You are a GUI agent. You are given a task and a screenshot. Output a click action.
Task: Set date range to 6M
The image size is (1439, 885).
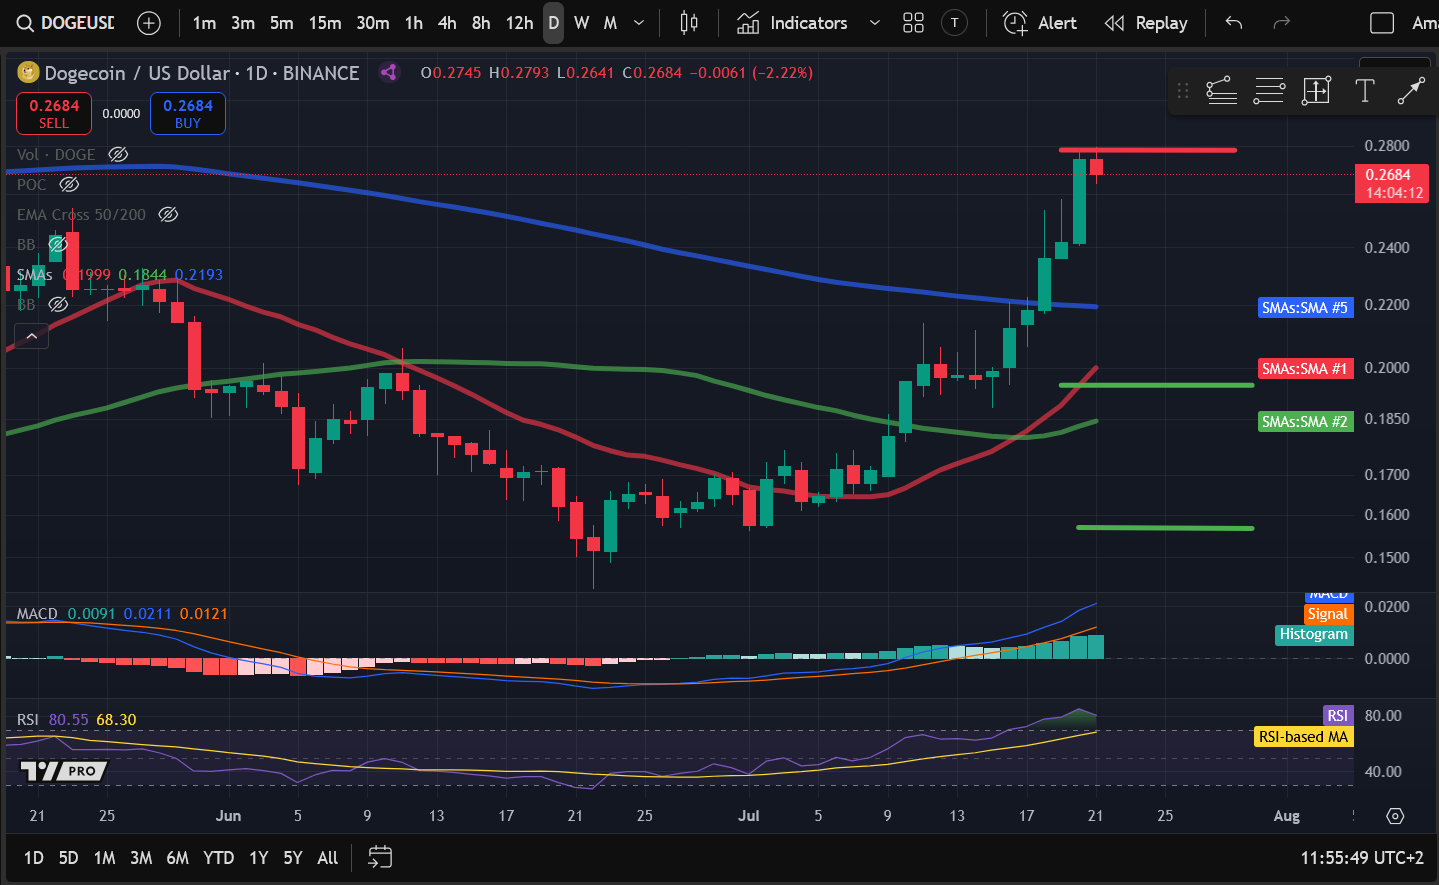click(x=177, y=858)
